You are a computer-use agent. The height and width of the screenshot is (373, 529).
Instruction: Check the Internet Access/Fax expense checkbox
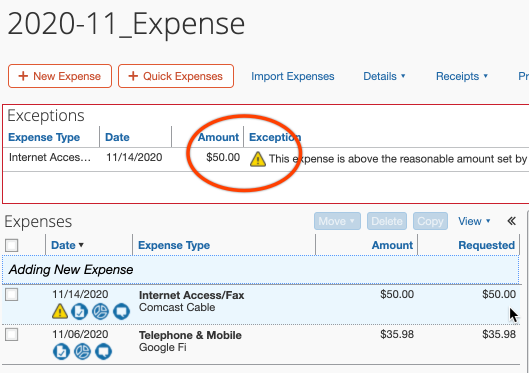pos(11,294)
